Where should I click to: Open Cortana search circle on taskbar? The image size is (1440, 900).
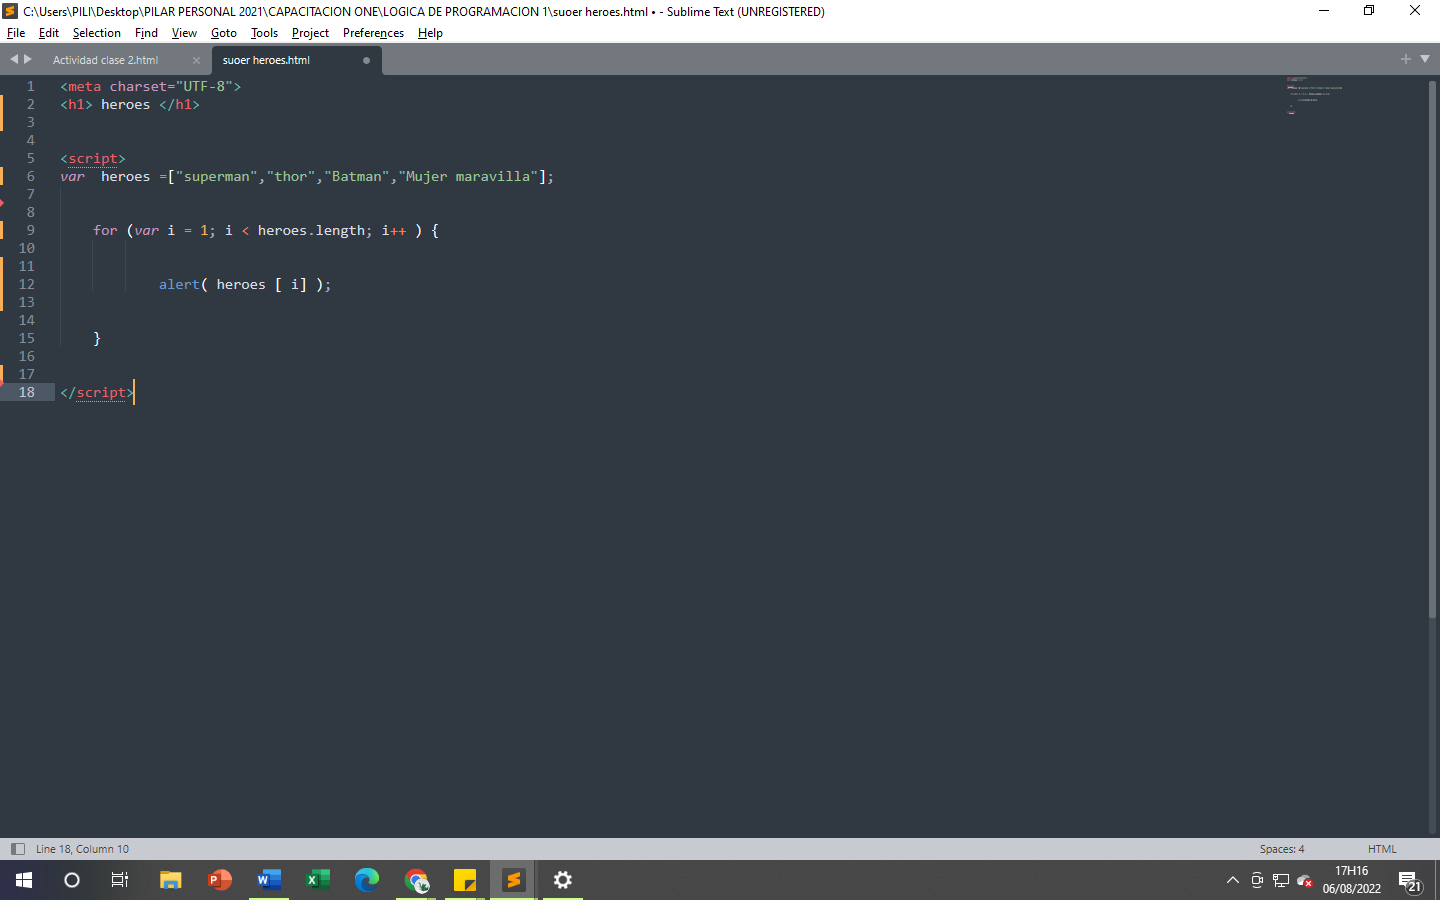(72, 880)
